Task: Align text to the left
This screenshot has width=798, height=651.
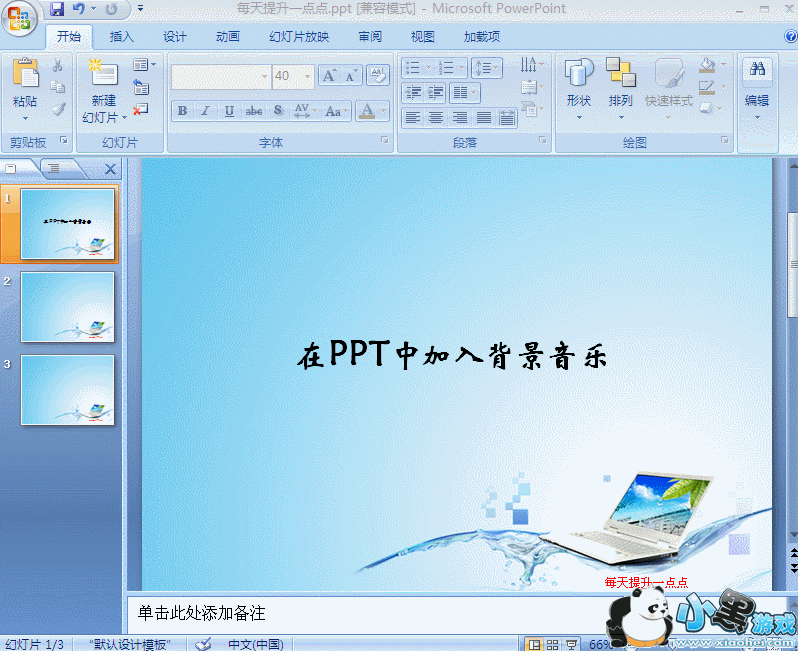Action: pos(413,118)
